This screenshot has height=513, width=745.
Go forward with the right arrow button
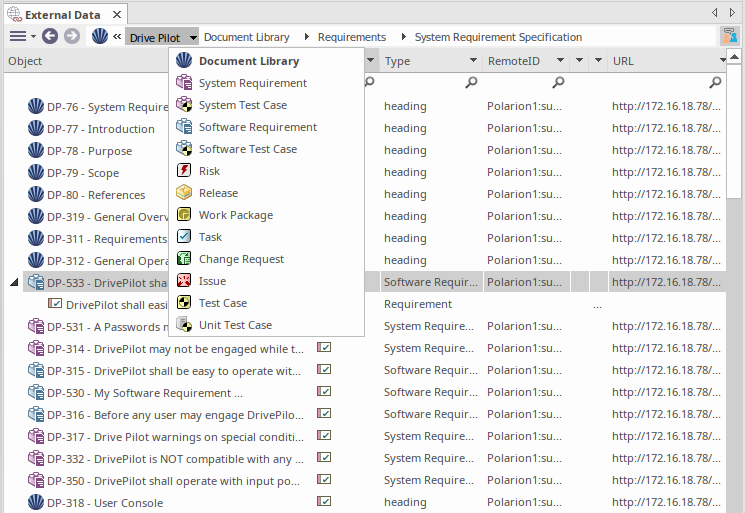click(72, 36)
